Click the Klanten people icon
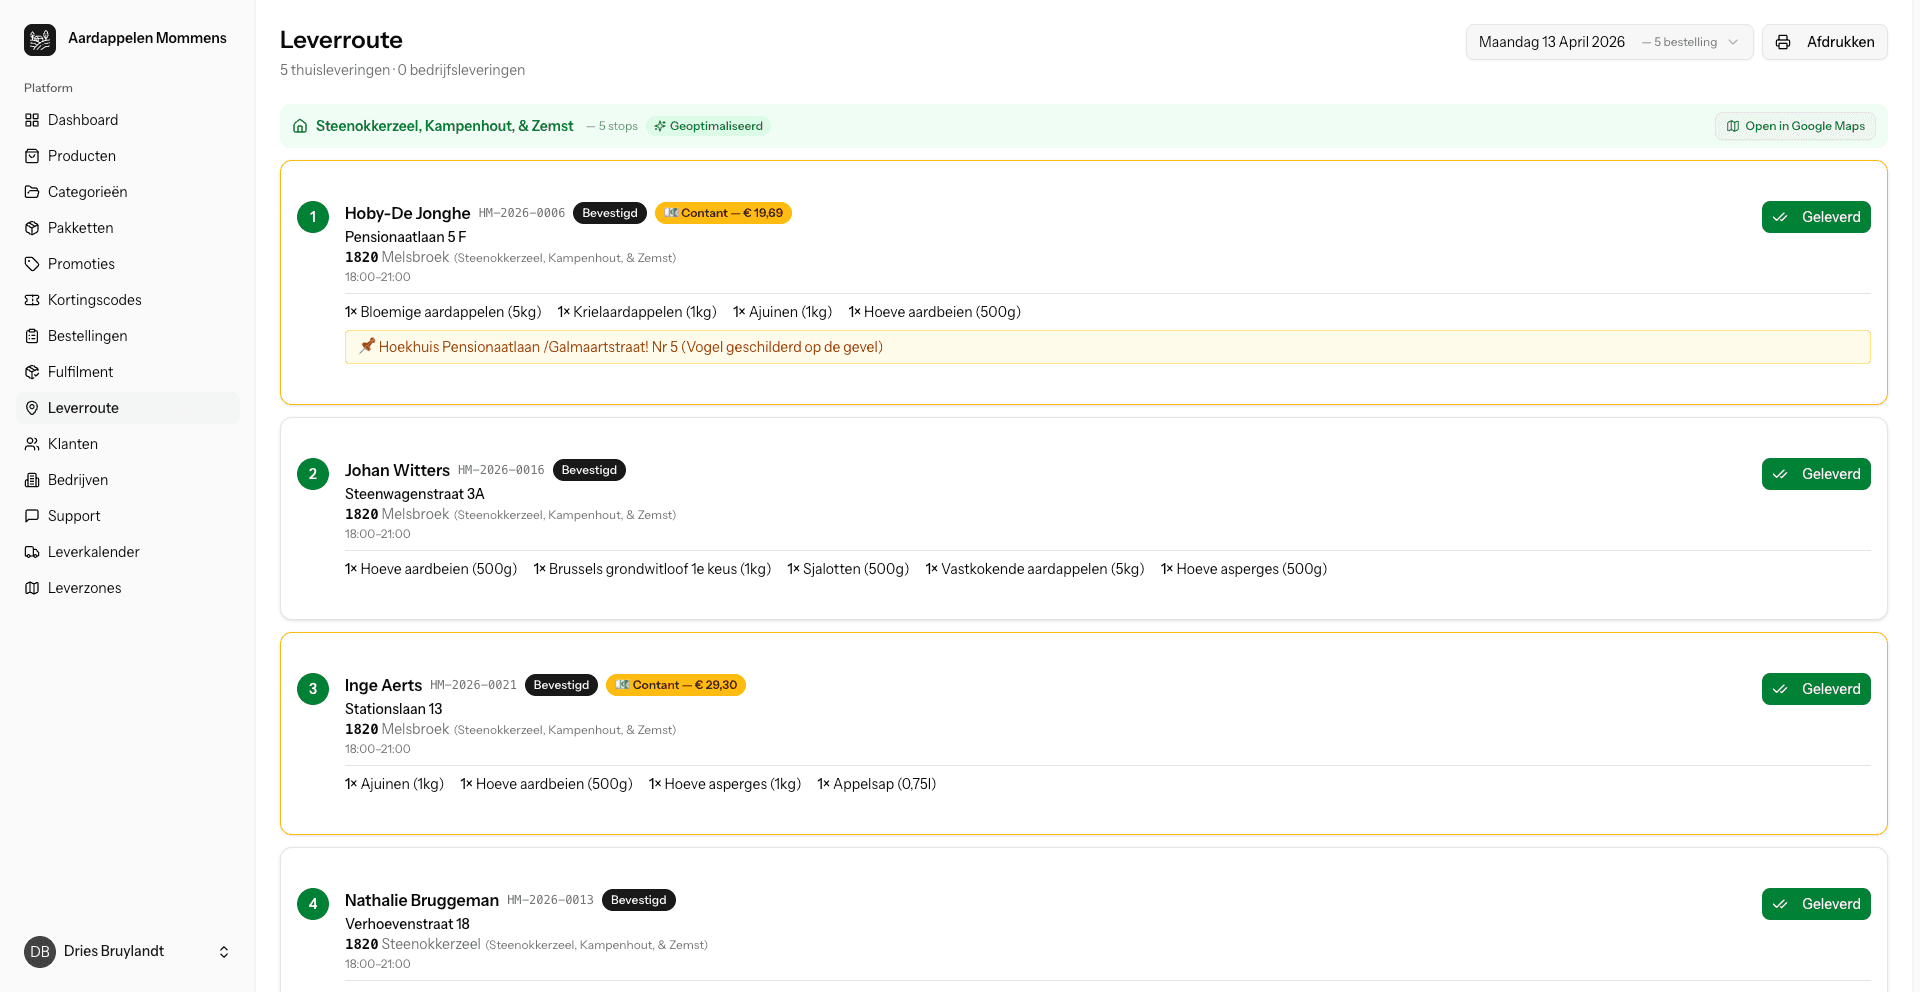This screenshot has width=1920, height=992. pyautogui.click(x=32, y=444)
